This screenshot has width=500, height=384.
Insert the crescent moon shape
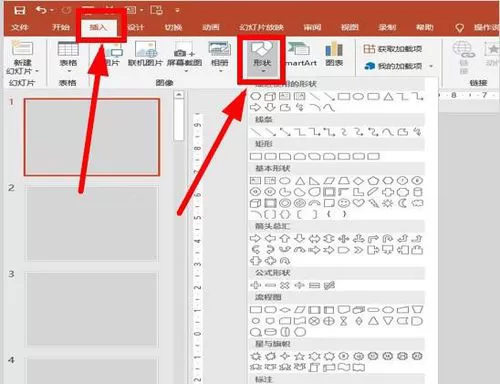tap(403, 203)
